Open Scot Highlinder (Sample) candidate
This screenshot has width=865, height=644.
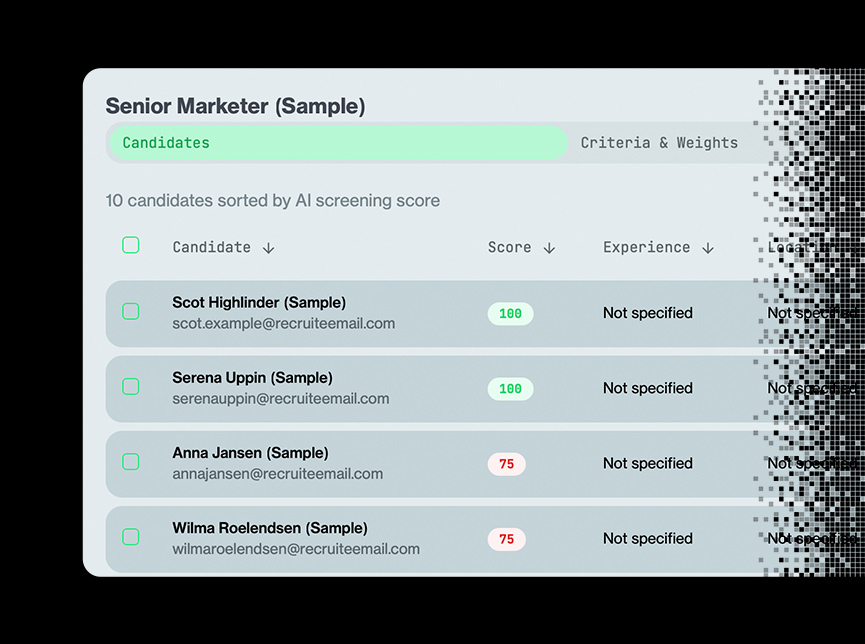coord(259,303)
